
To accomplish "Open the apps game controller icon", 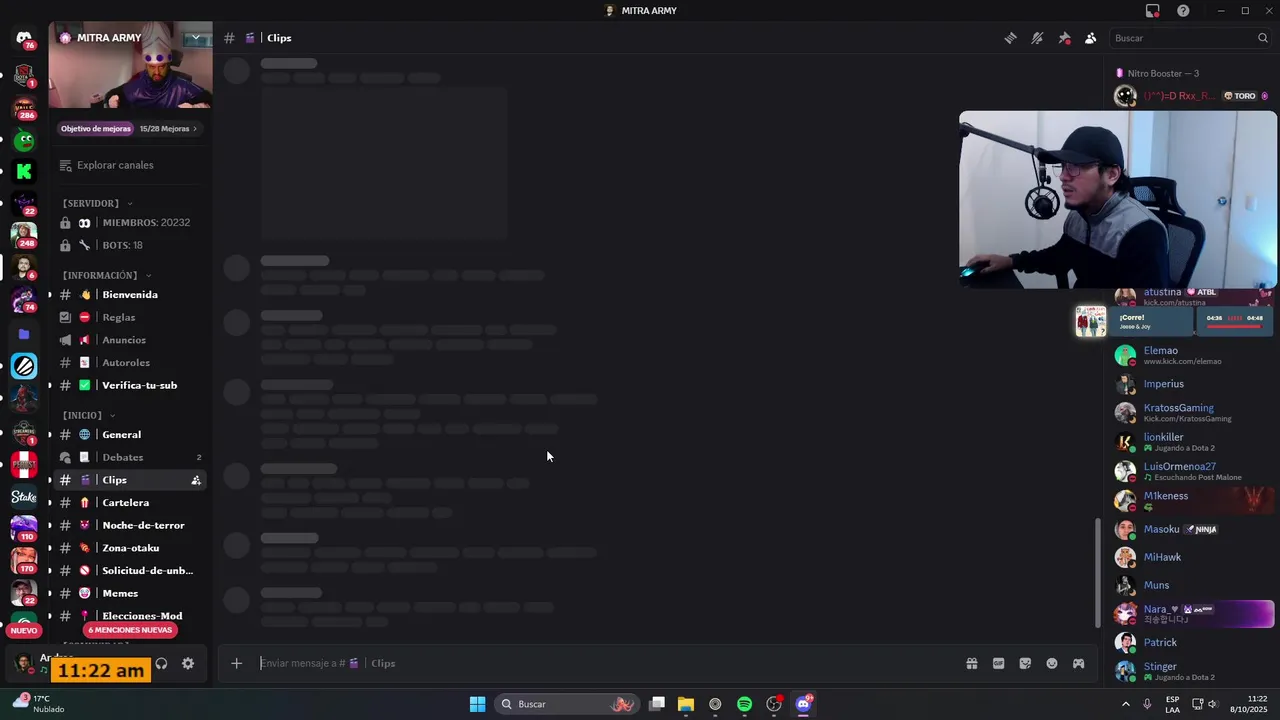I will click(1078, 663).
